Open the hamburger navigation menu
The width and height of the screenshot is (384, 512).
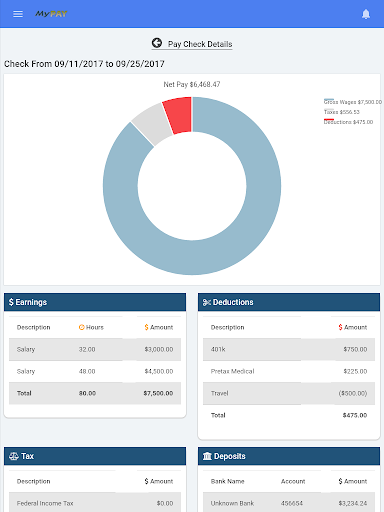point(18,14)
